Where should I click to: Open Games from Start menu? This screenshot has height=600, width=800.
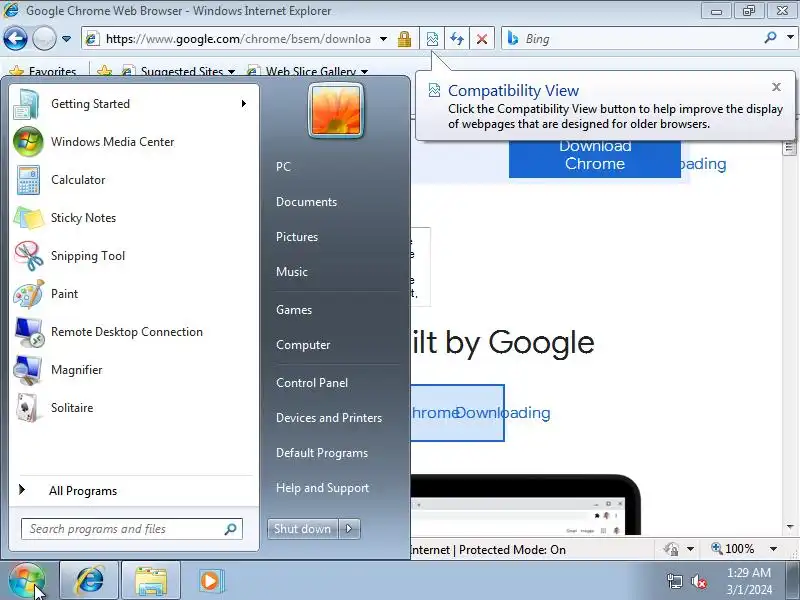coord(293,310)
